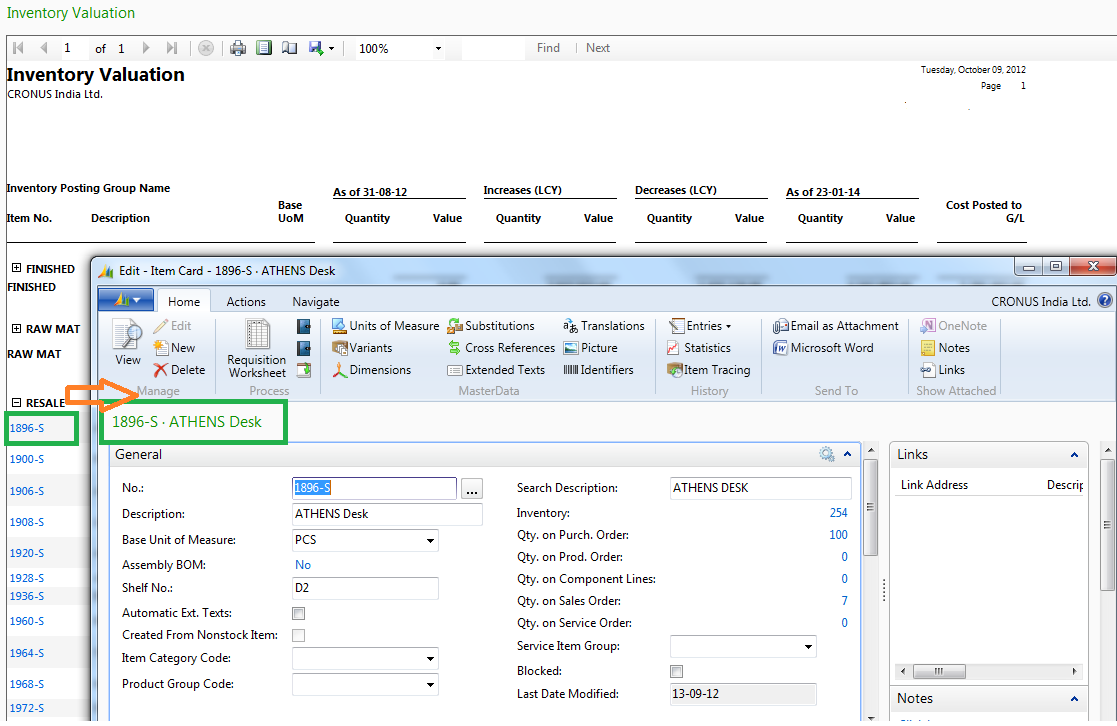The height and width of the screenshot is (726, 1117).
Task: Print the Inventory Valuation report
Action: pos(238,48)
